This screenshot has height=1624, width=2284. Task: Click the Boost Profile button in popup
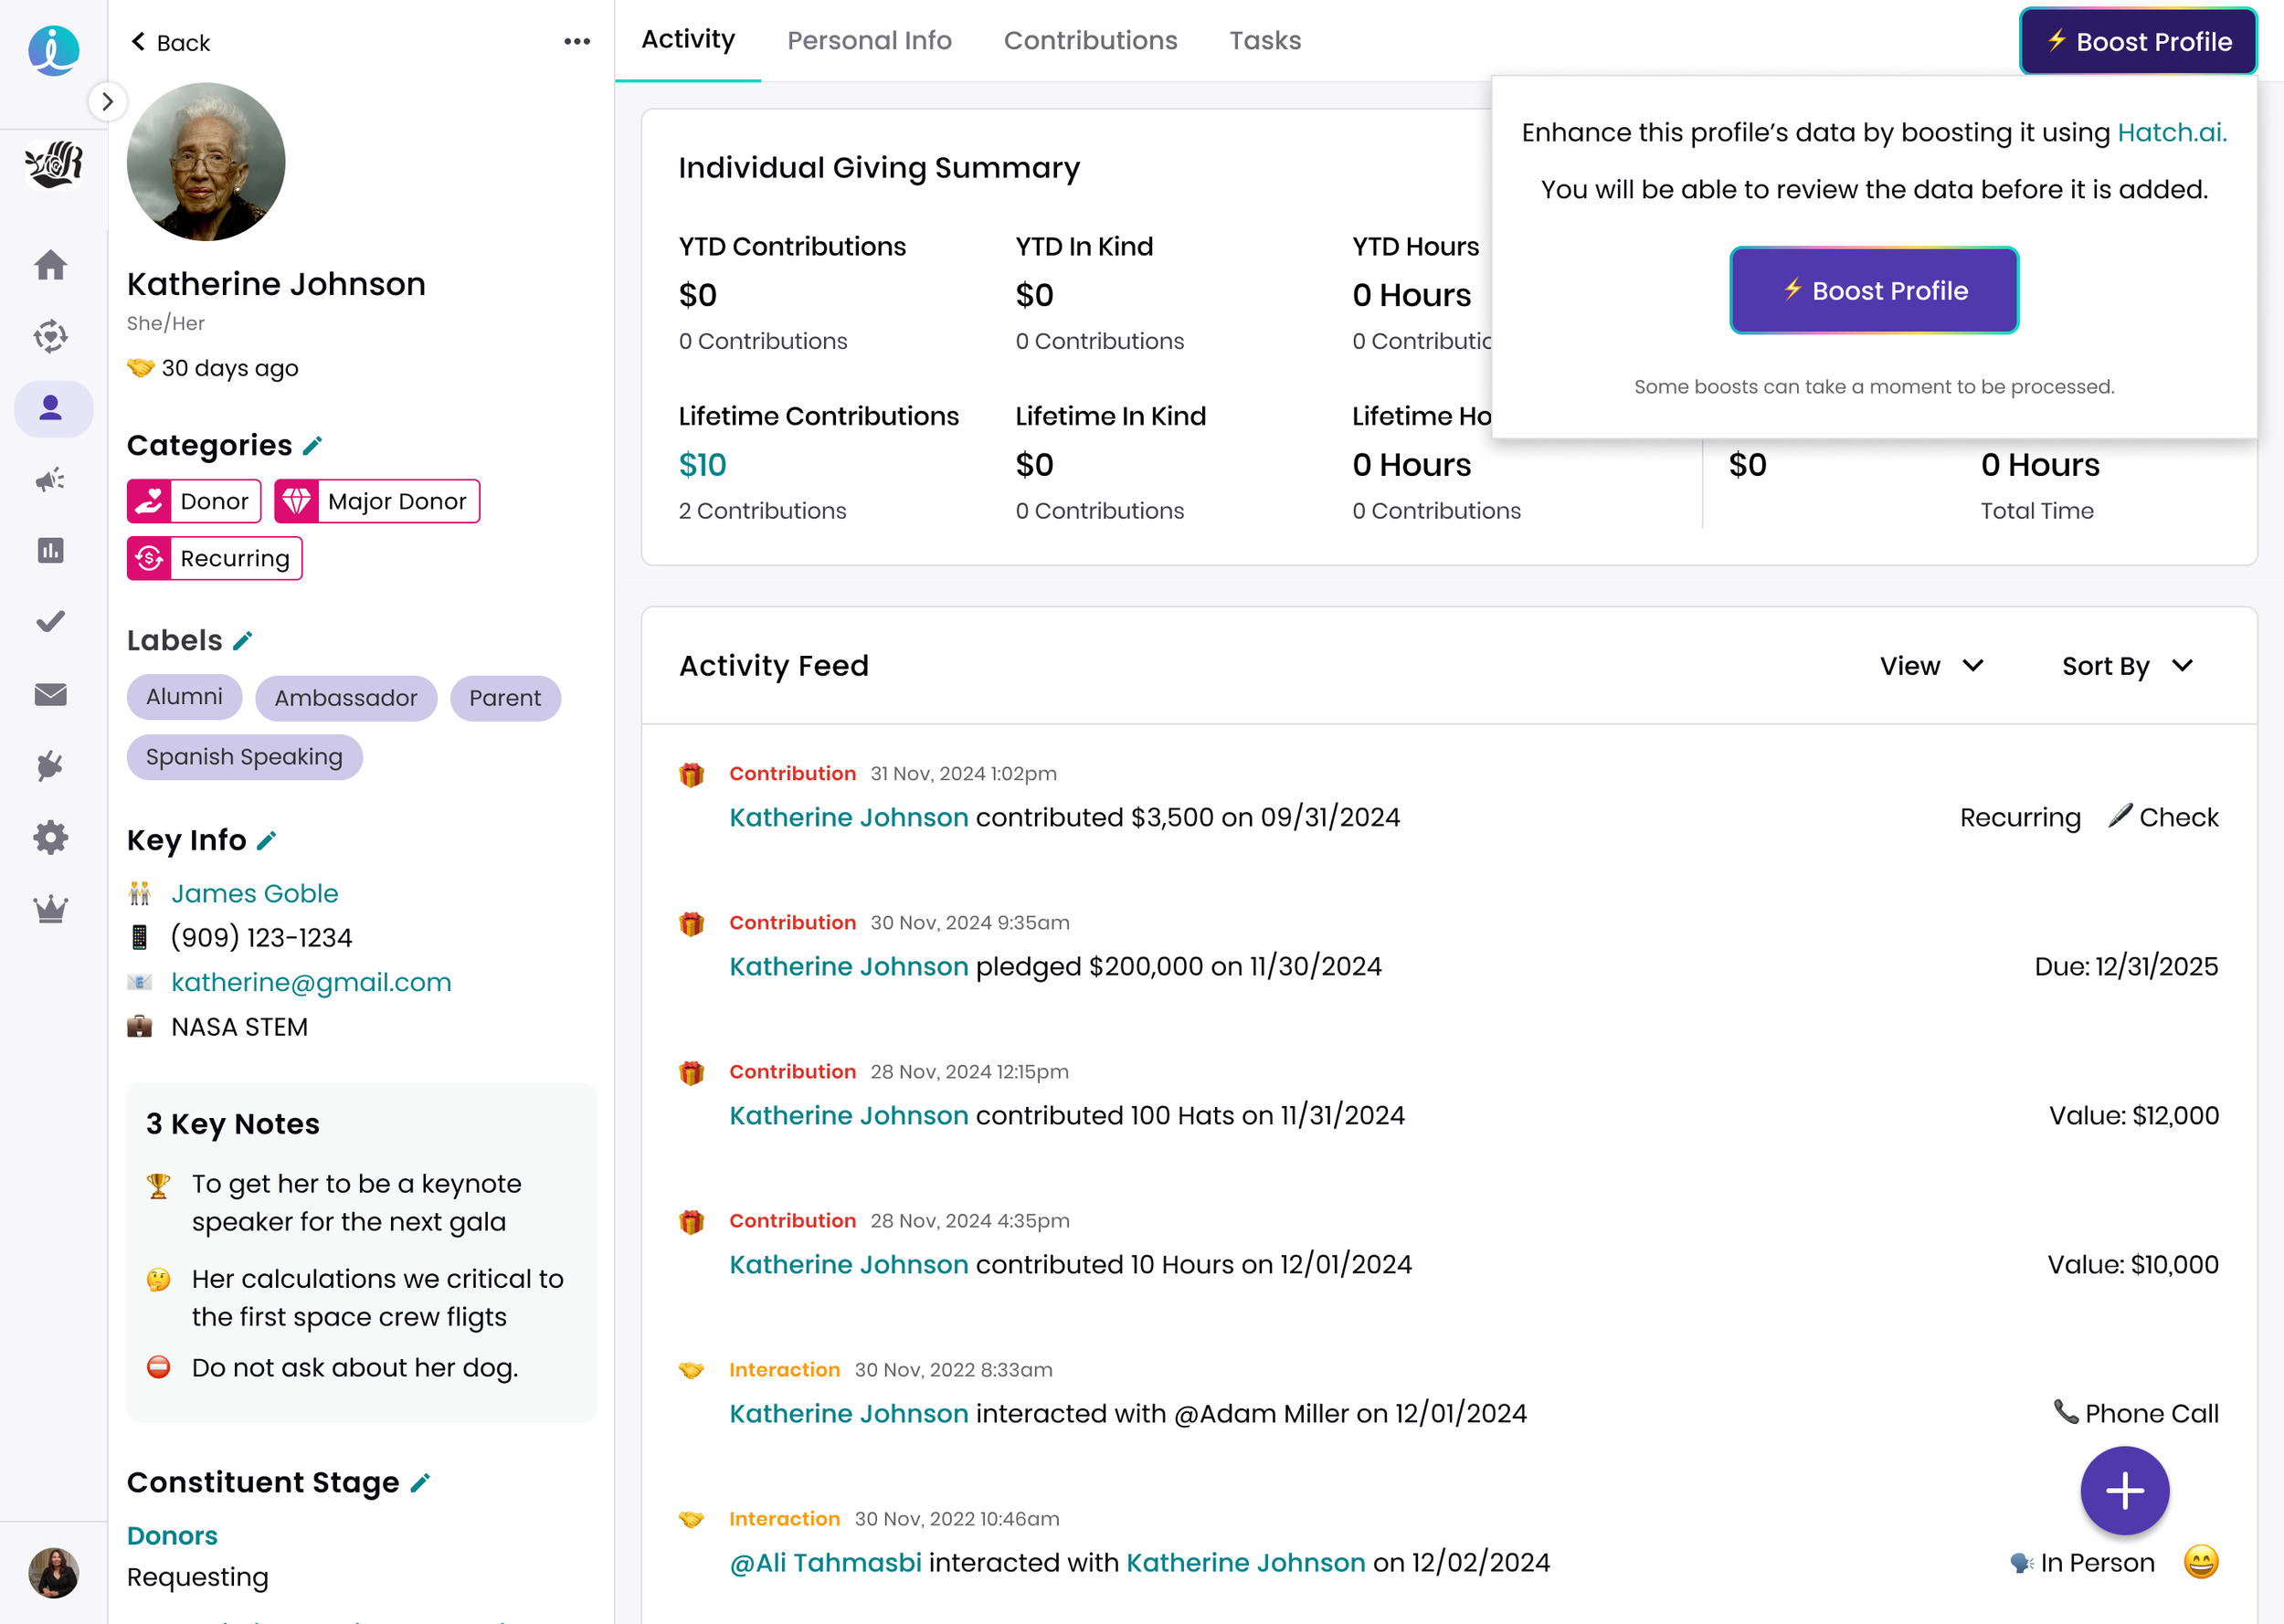pos(1873,291)
